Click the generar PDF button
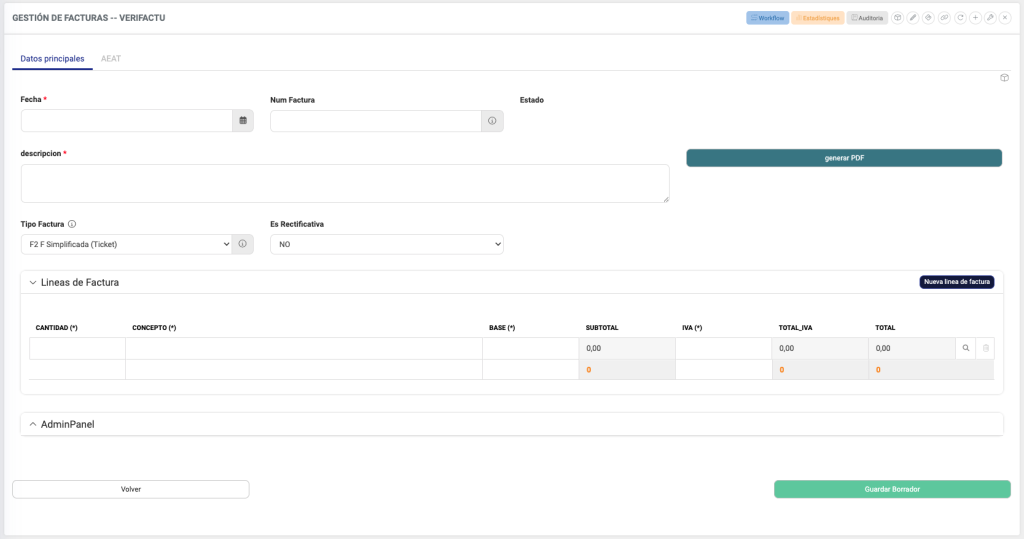1024x539 pixels. click(843, 158)
